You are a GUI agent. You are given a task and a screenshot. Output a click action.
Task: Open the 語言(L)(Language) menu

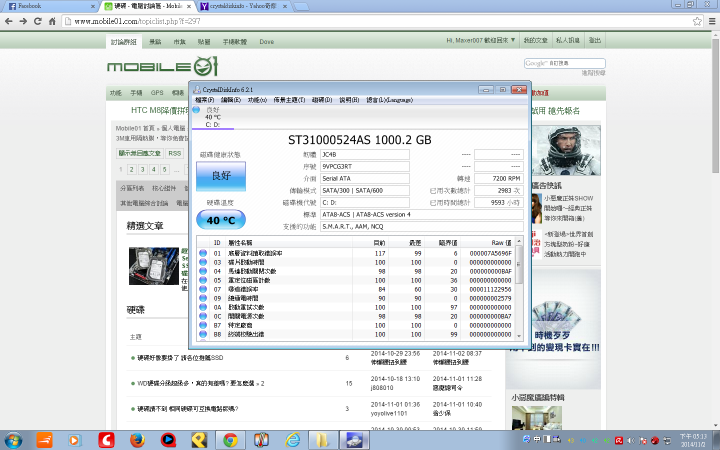pos(389,100)
